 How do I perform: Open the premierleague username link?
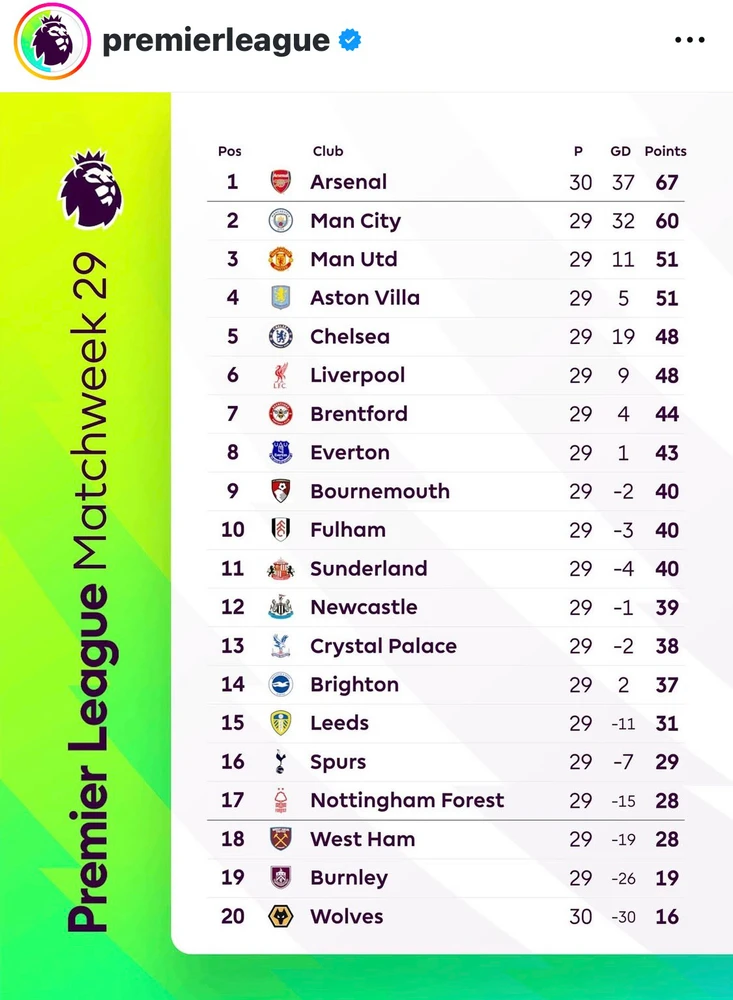pyautogui.click(x=216, y=41)
